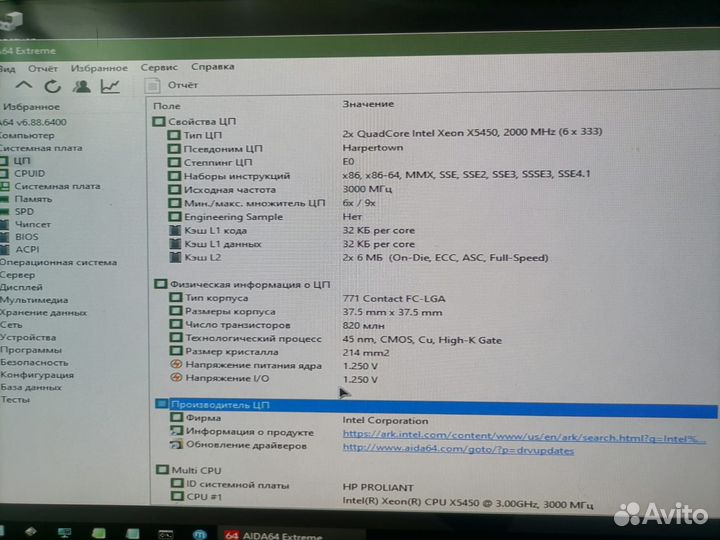Open the Вид menu
This screenshot has height=540, width=720.
(x=7, y=69)
